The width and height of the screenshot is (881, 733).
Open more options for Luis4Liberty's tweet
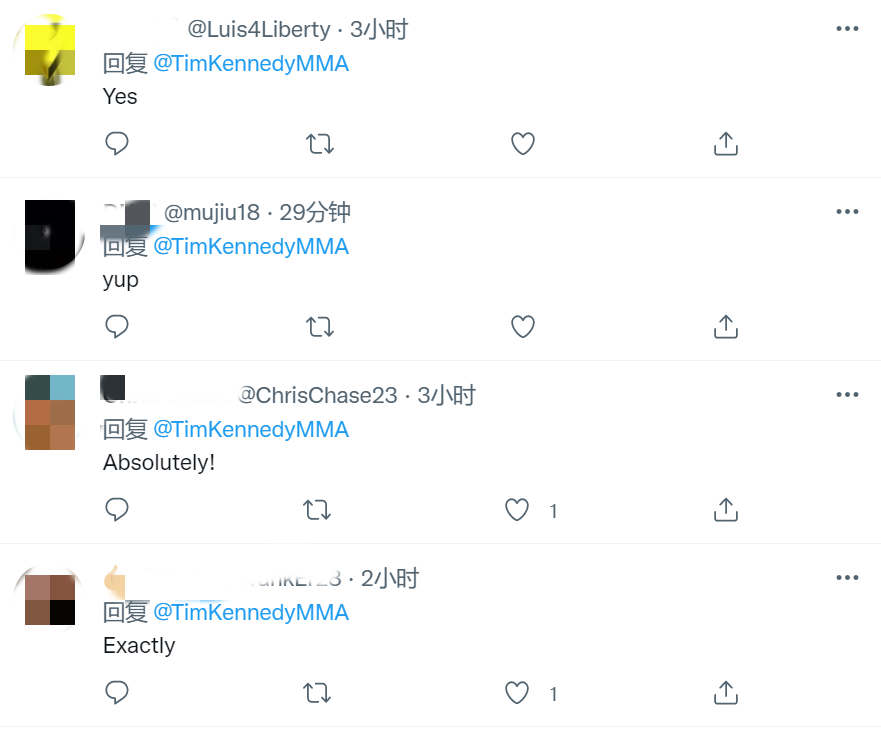click(847, 29)
